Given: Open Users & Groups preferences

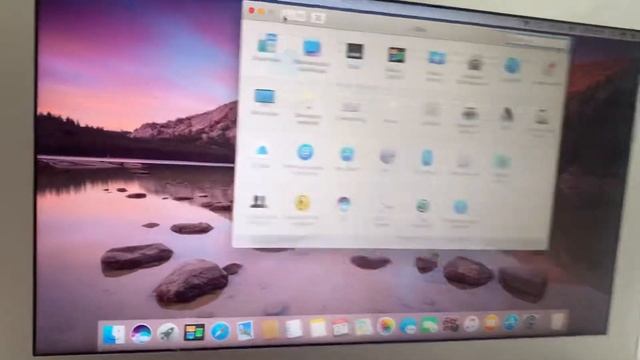Looking at the screenshot, I should (258, 202).
